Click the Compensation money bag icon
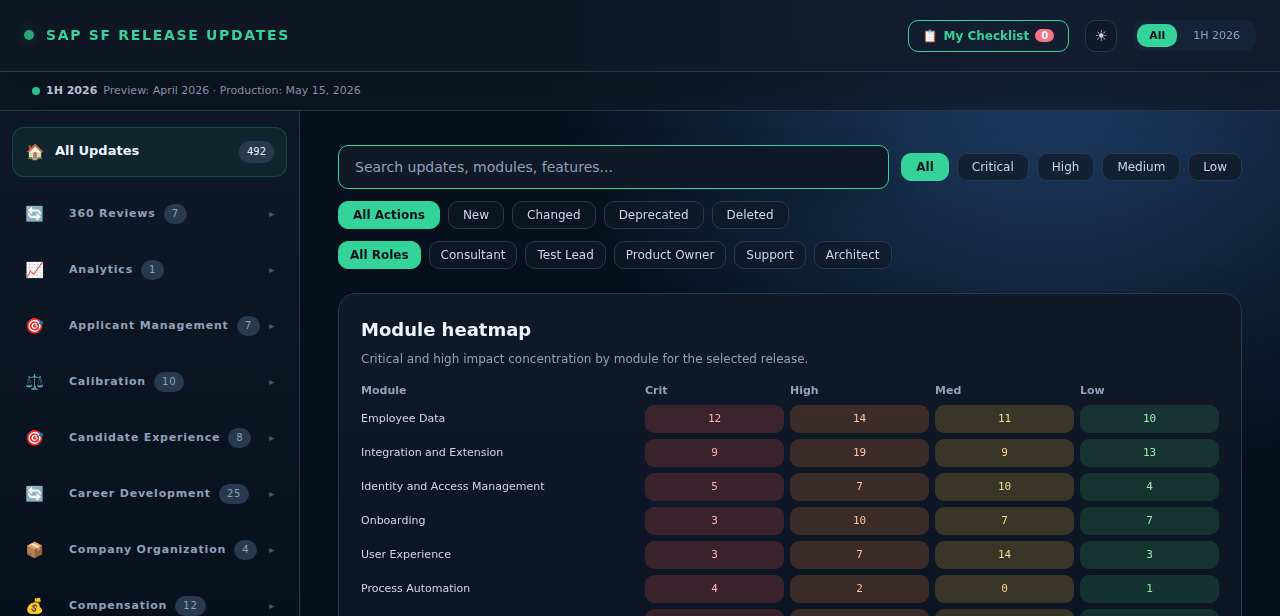1280x616 pixels. coord(35,606)
